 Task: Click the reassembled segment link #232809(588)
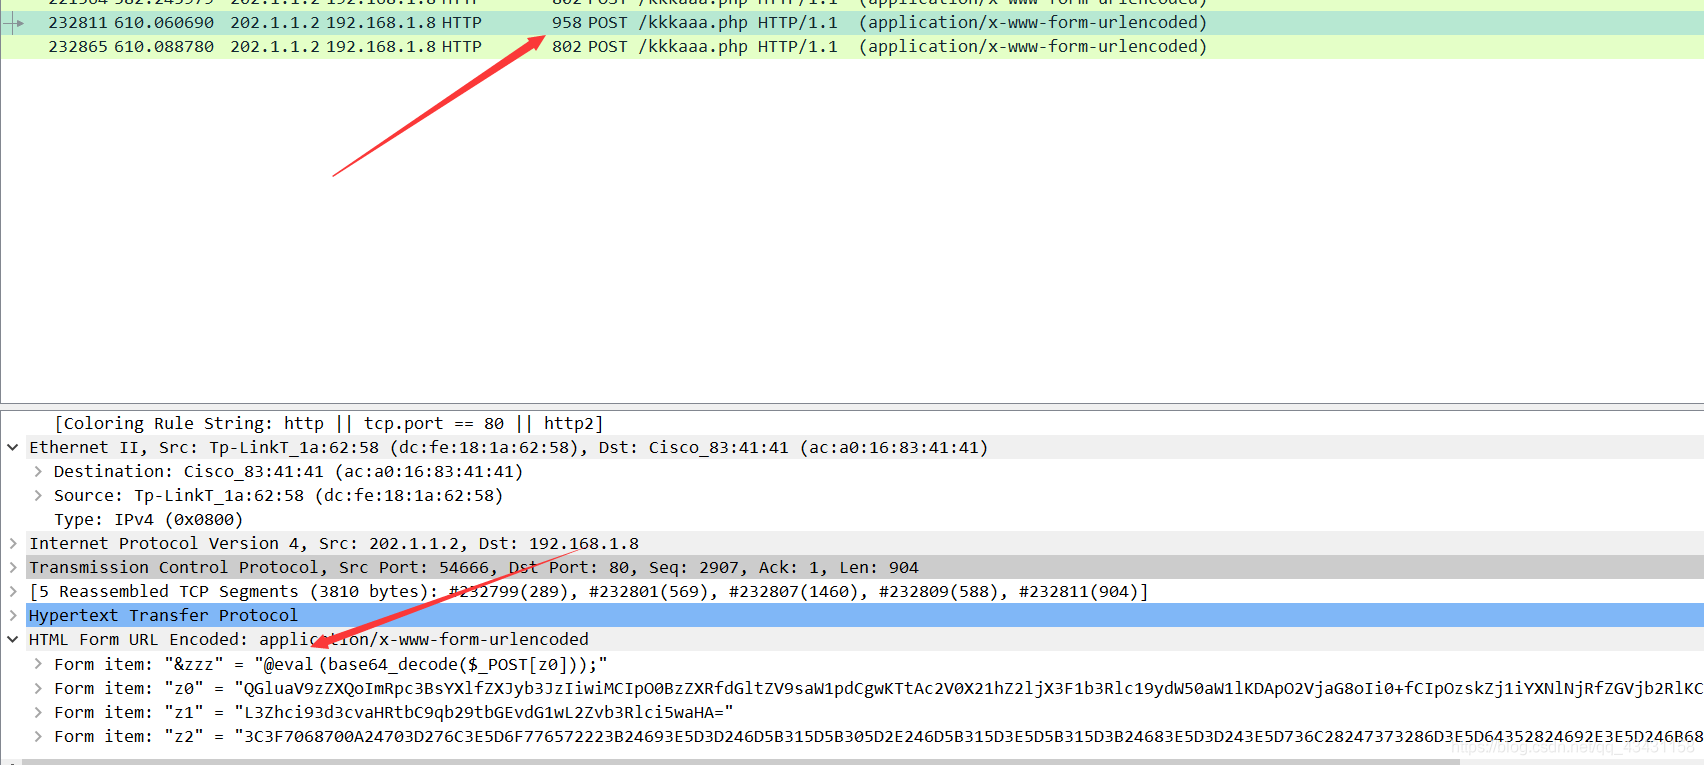(x=938, y=591)
